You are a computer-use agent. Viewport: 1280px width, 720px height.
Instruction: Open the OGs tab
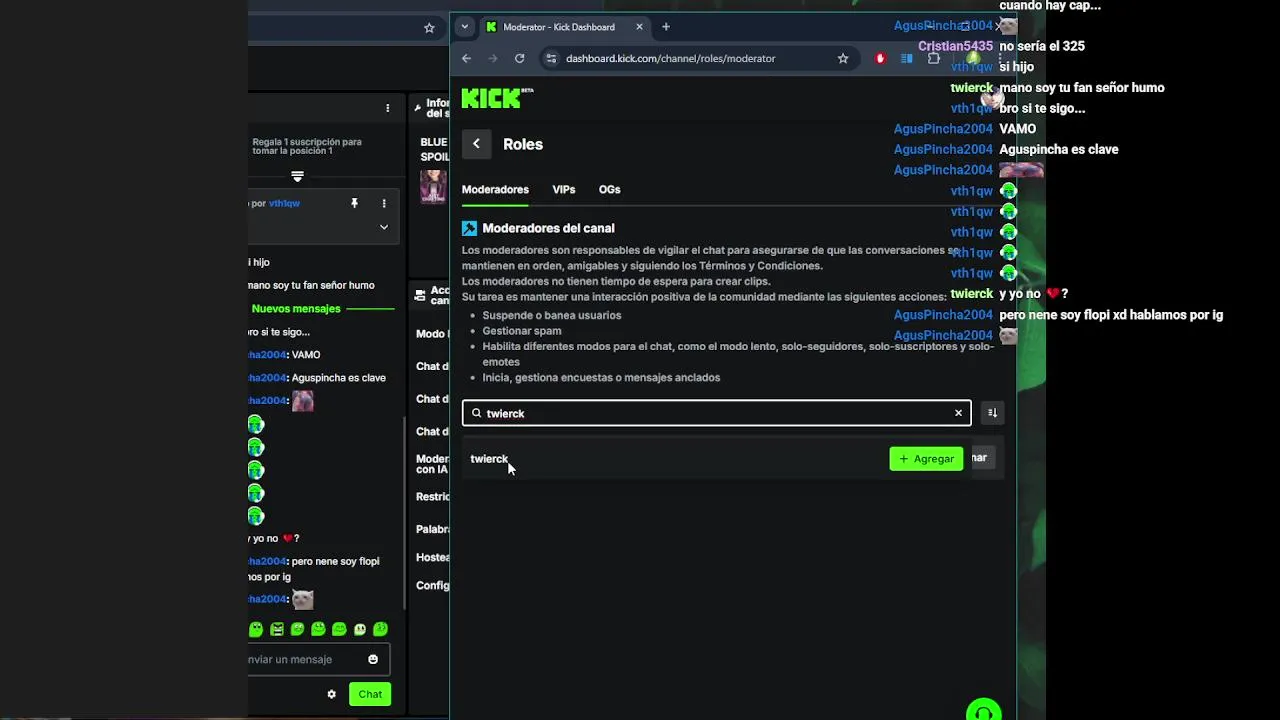pyautogui.click(x=609, y=189)
